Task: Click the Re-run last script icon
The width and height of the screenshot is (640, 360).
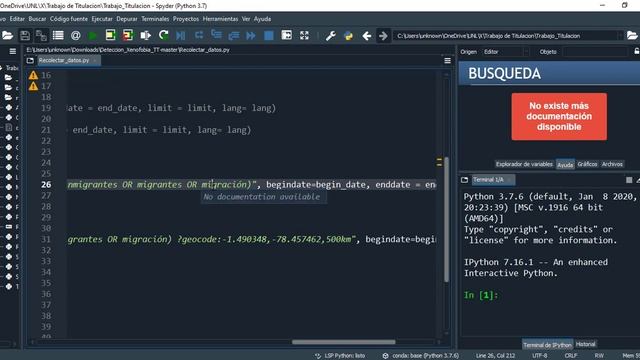Action: pos(164,36)
